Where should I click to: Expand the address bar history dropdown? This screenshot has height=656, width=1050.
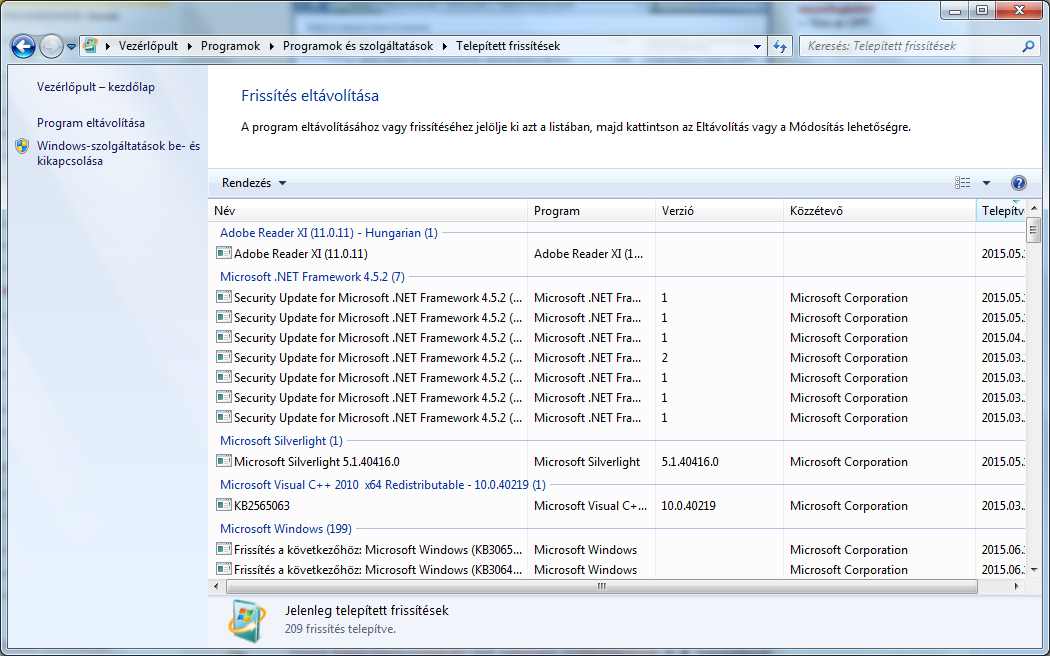pyautogui.click(x=757, y=47)
